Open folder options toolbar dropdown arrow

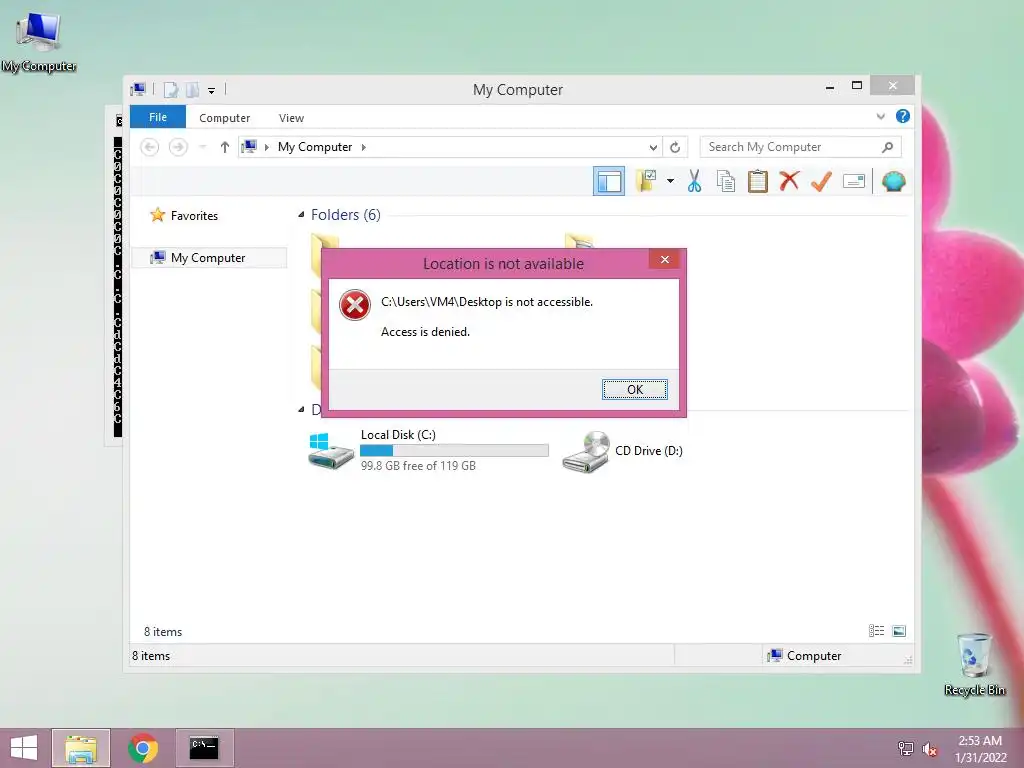tap(670, 181)
